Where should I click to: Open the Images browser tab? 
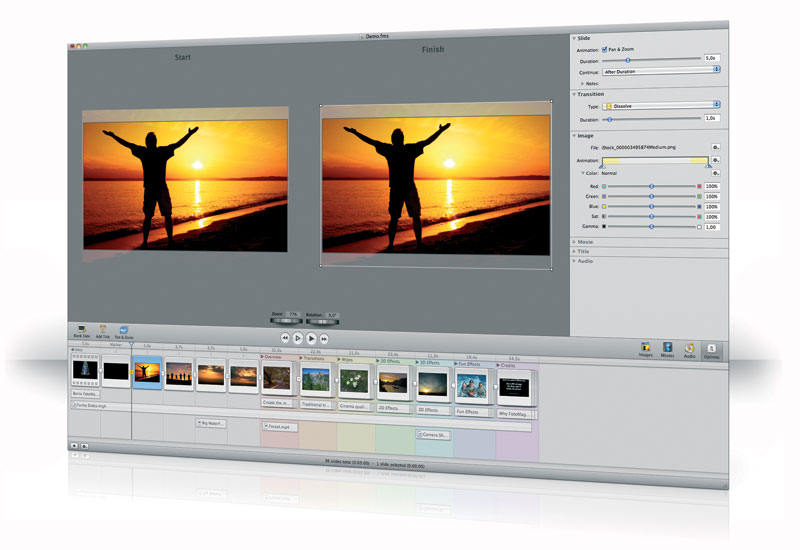coord(645,349)
